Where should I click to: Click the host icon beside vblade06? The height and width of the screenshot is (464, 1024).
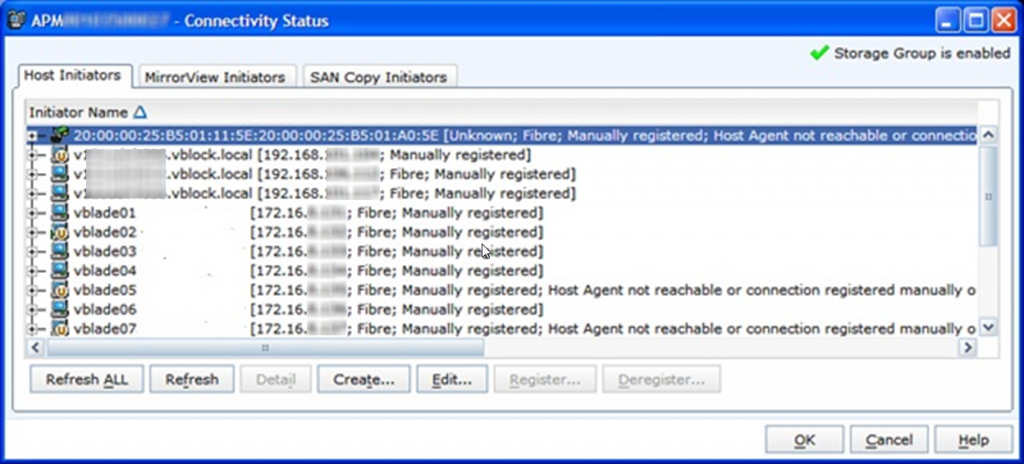(x=59, y=309)
